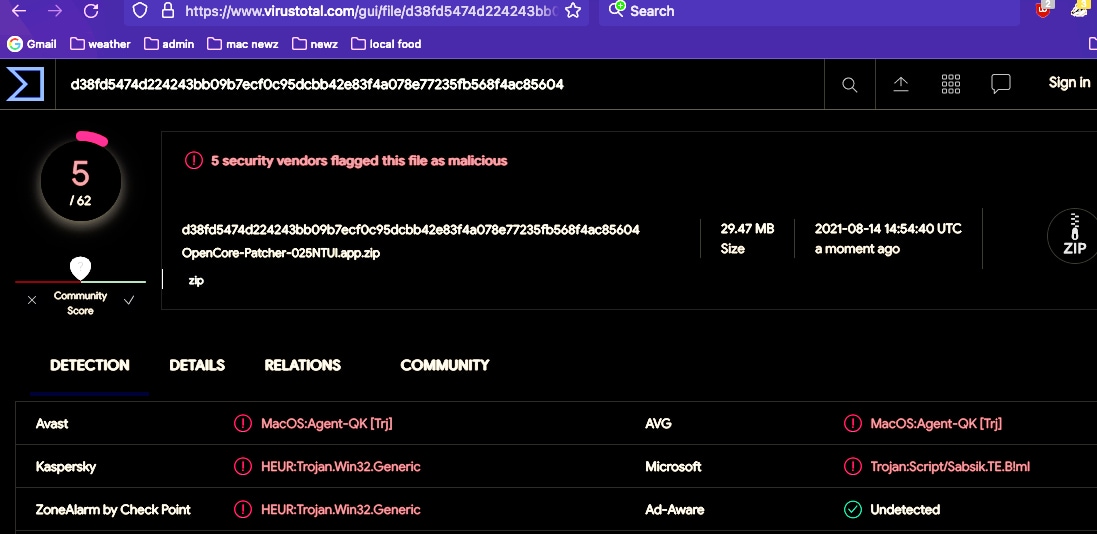
Task: Click the ZoneAlarm by Check Point vendor name
Action: pyautogui.click(x=113, y=510)
